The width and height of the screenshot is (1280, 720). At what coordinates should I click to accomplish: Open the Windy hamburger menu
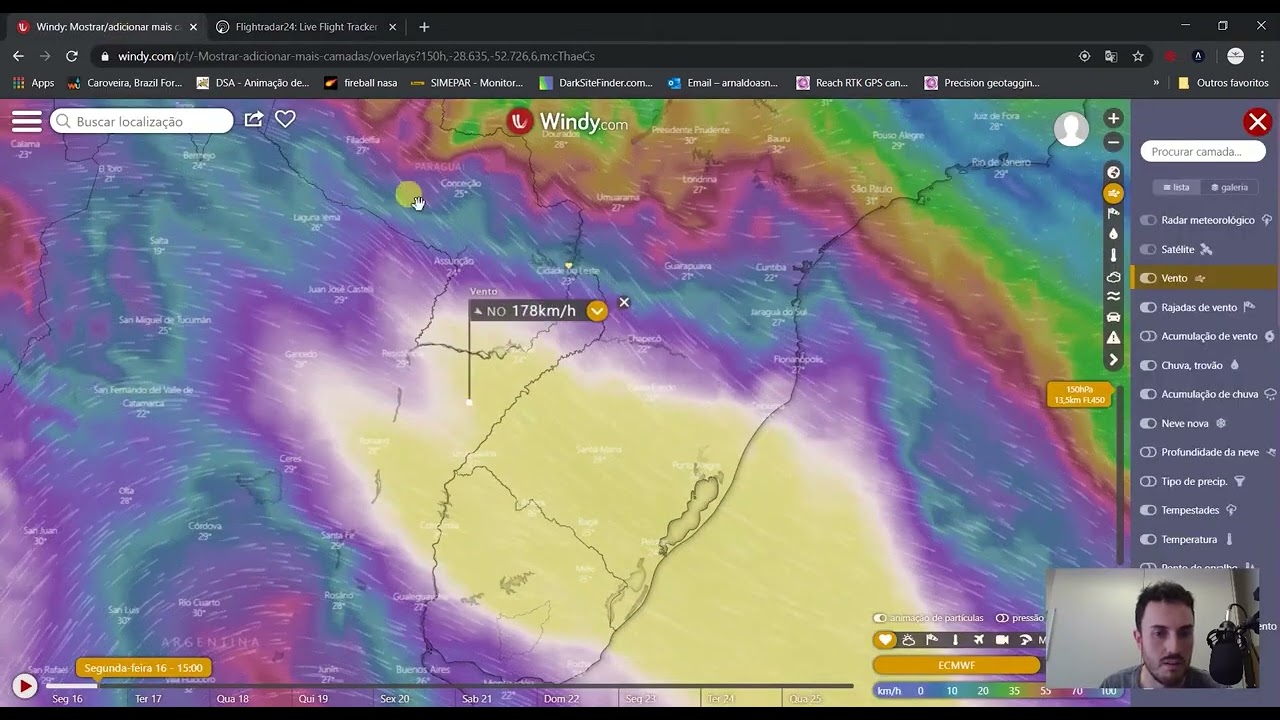point(27,121)
